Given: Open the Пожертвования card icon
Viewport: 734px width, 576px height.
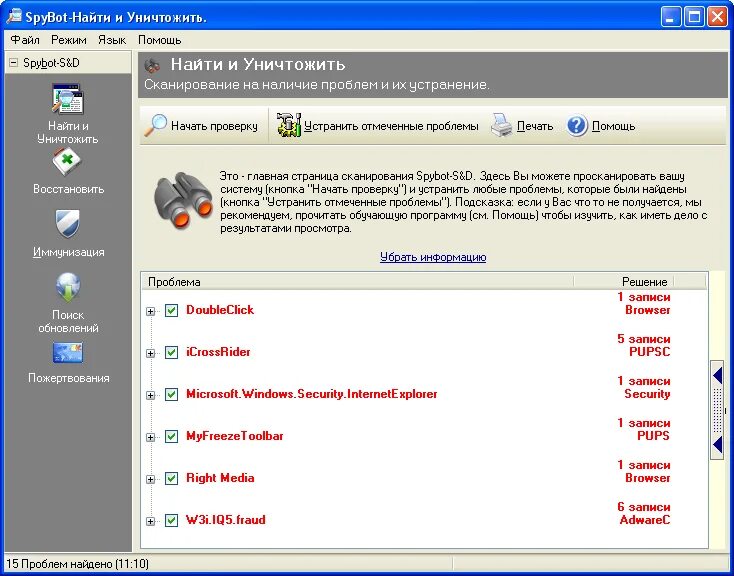Looking at the screenshot, I should pos(67,353).
